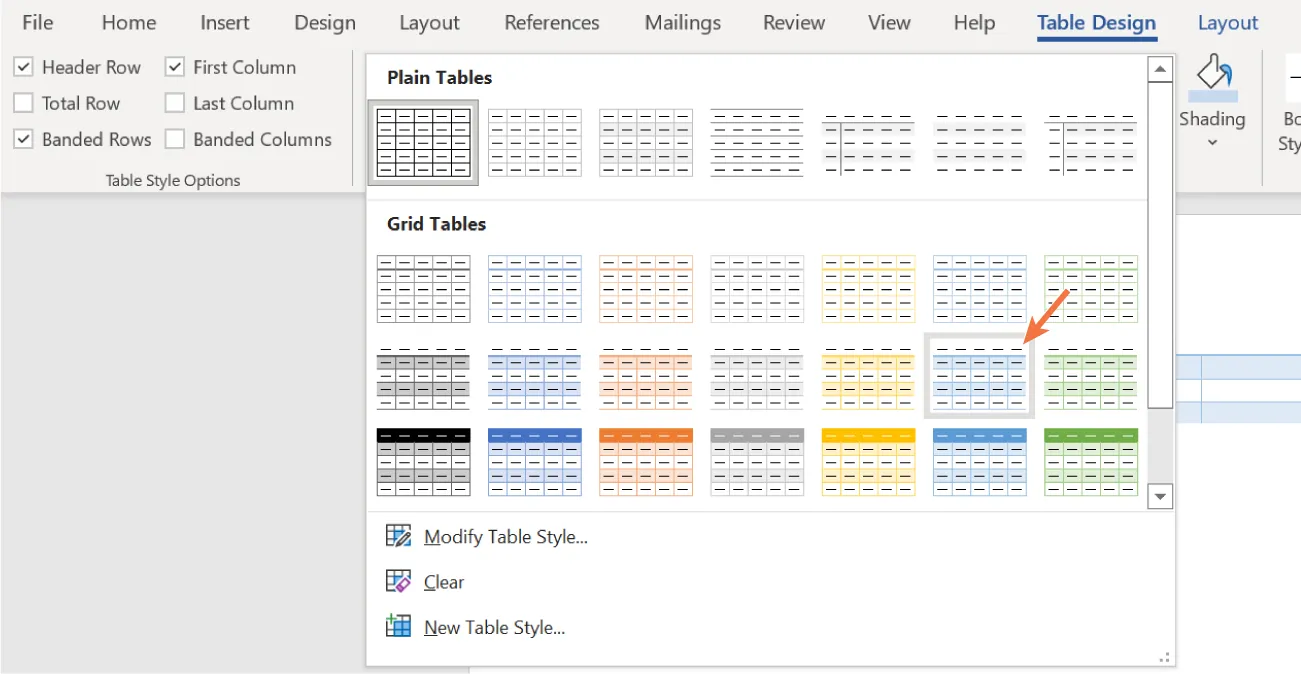The height and width of the screenshot is (674, 1301).
Task: Enable the Total Row checkbox
Action: pos(23,103)
